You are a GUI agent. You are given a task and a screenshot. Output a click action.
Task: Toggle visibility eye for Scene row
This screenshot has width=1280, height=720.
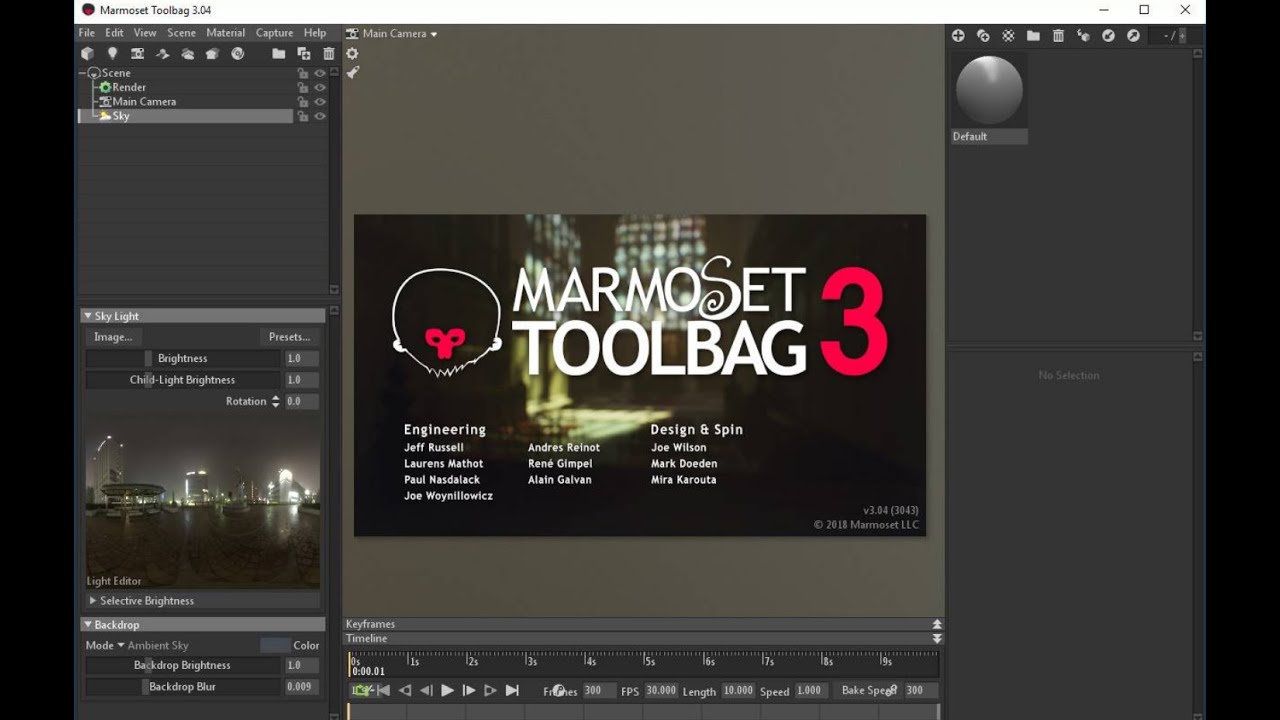[x=320, y=73]
